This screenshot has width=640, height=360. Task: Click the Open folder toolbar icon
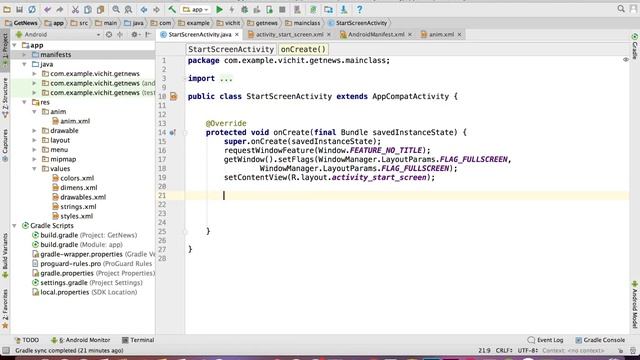(x=7, y=9)
